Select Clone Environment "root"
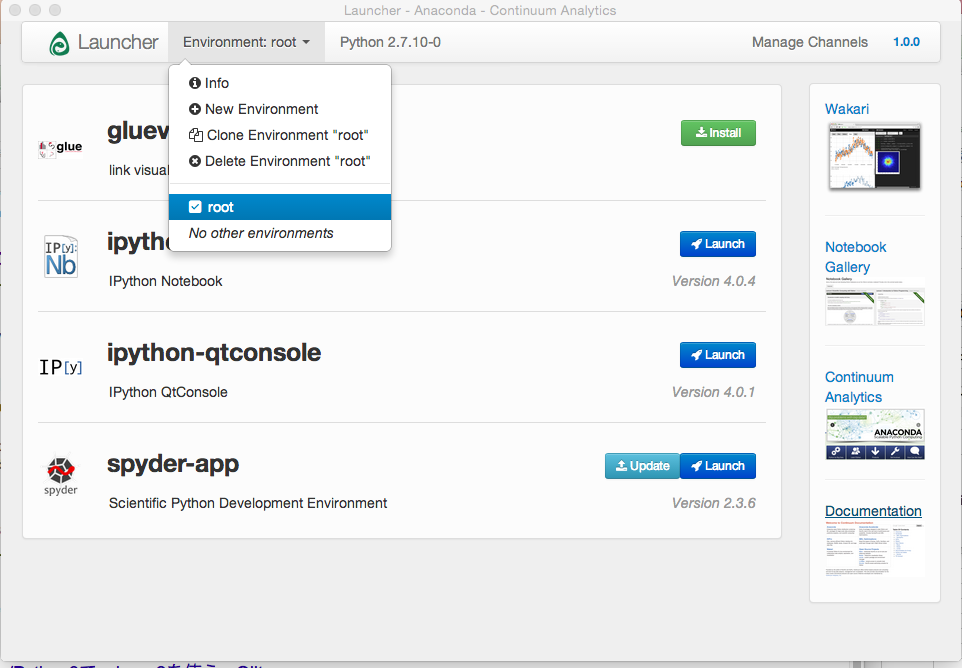Viewport: 962px width, 668px height. coord(280,135)
